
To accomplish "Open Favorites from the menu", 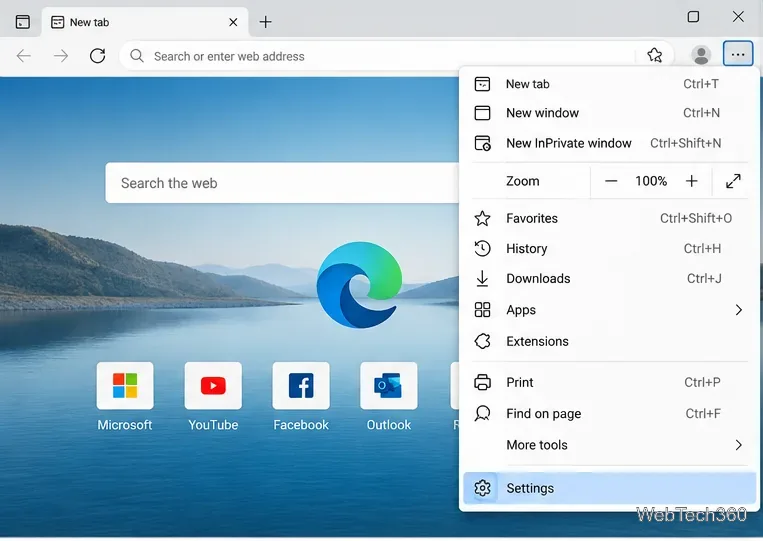I will [608, 218].
